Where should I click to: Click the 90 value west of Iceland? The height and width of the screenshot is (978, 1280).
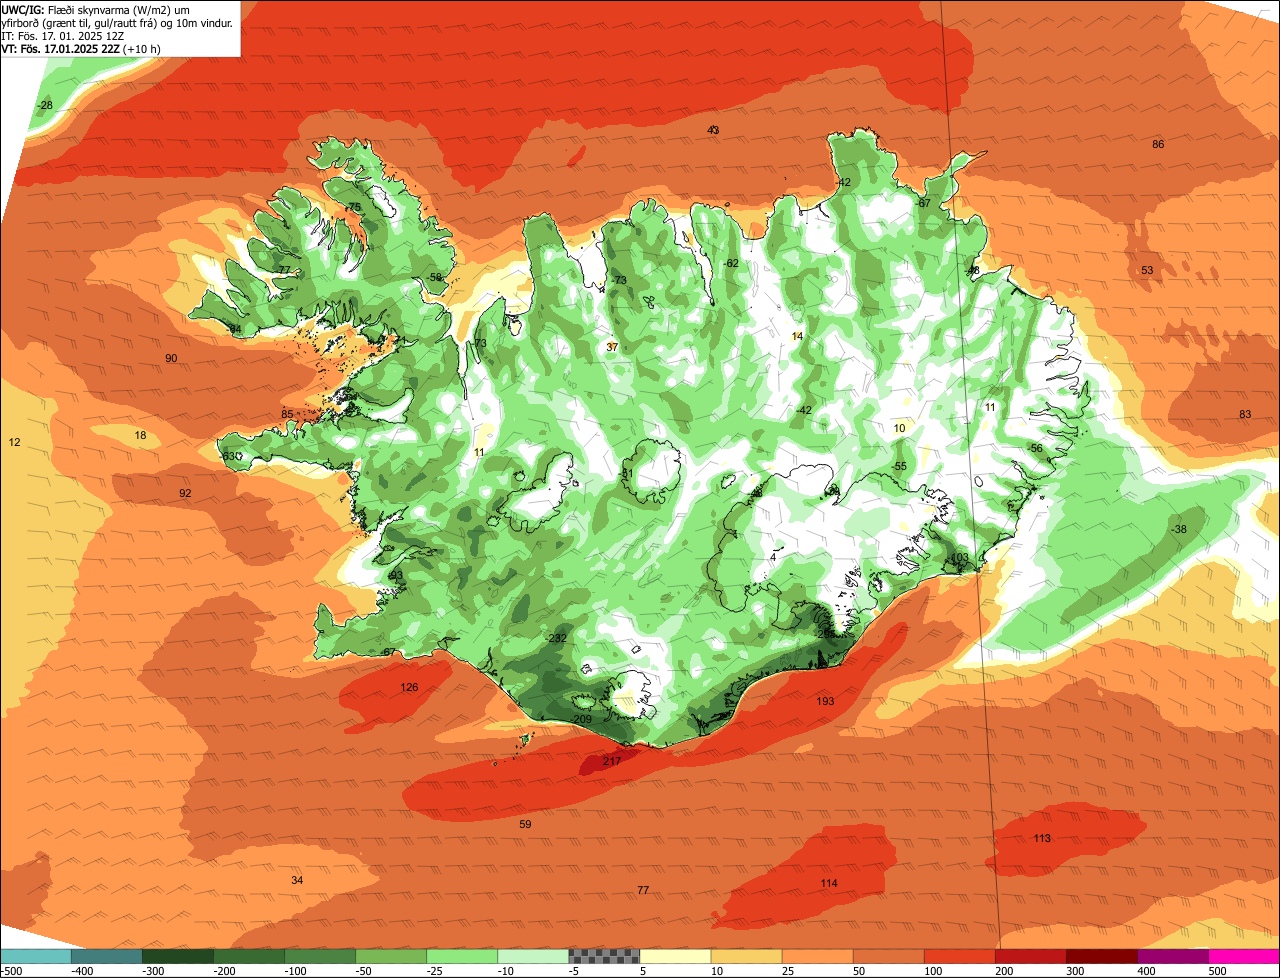point(171,359)
